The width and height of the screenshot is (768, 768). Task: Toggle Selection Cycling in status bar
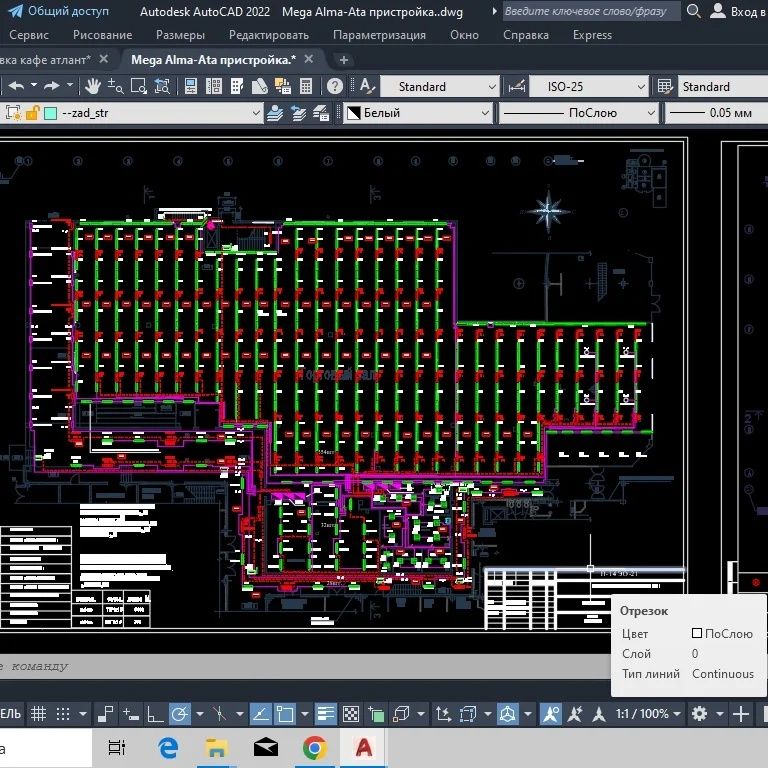tap(376, 714)
